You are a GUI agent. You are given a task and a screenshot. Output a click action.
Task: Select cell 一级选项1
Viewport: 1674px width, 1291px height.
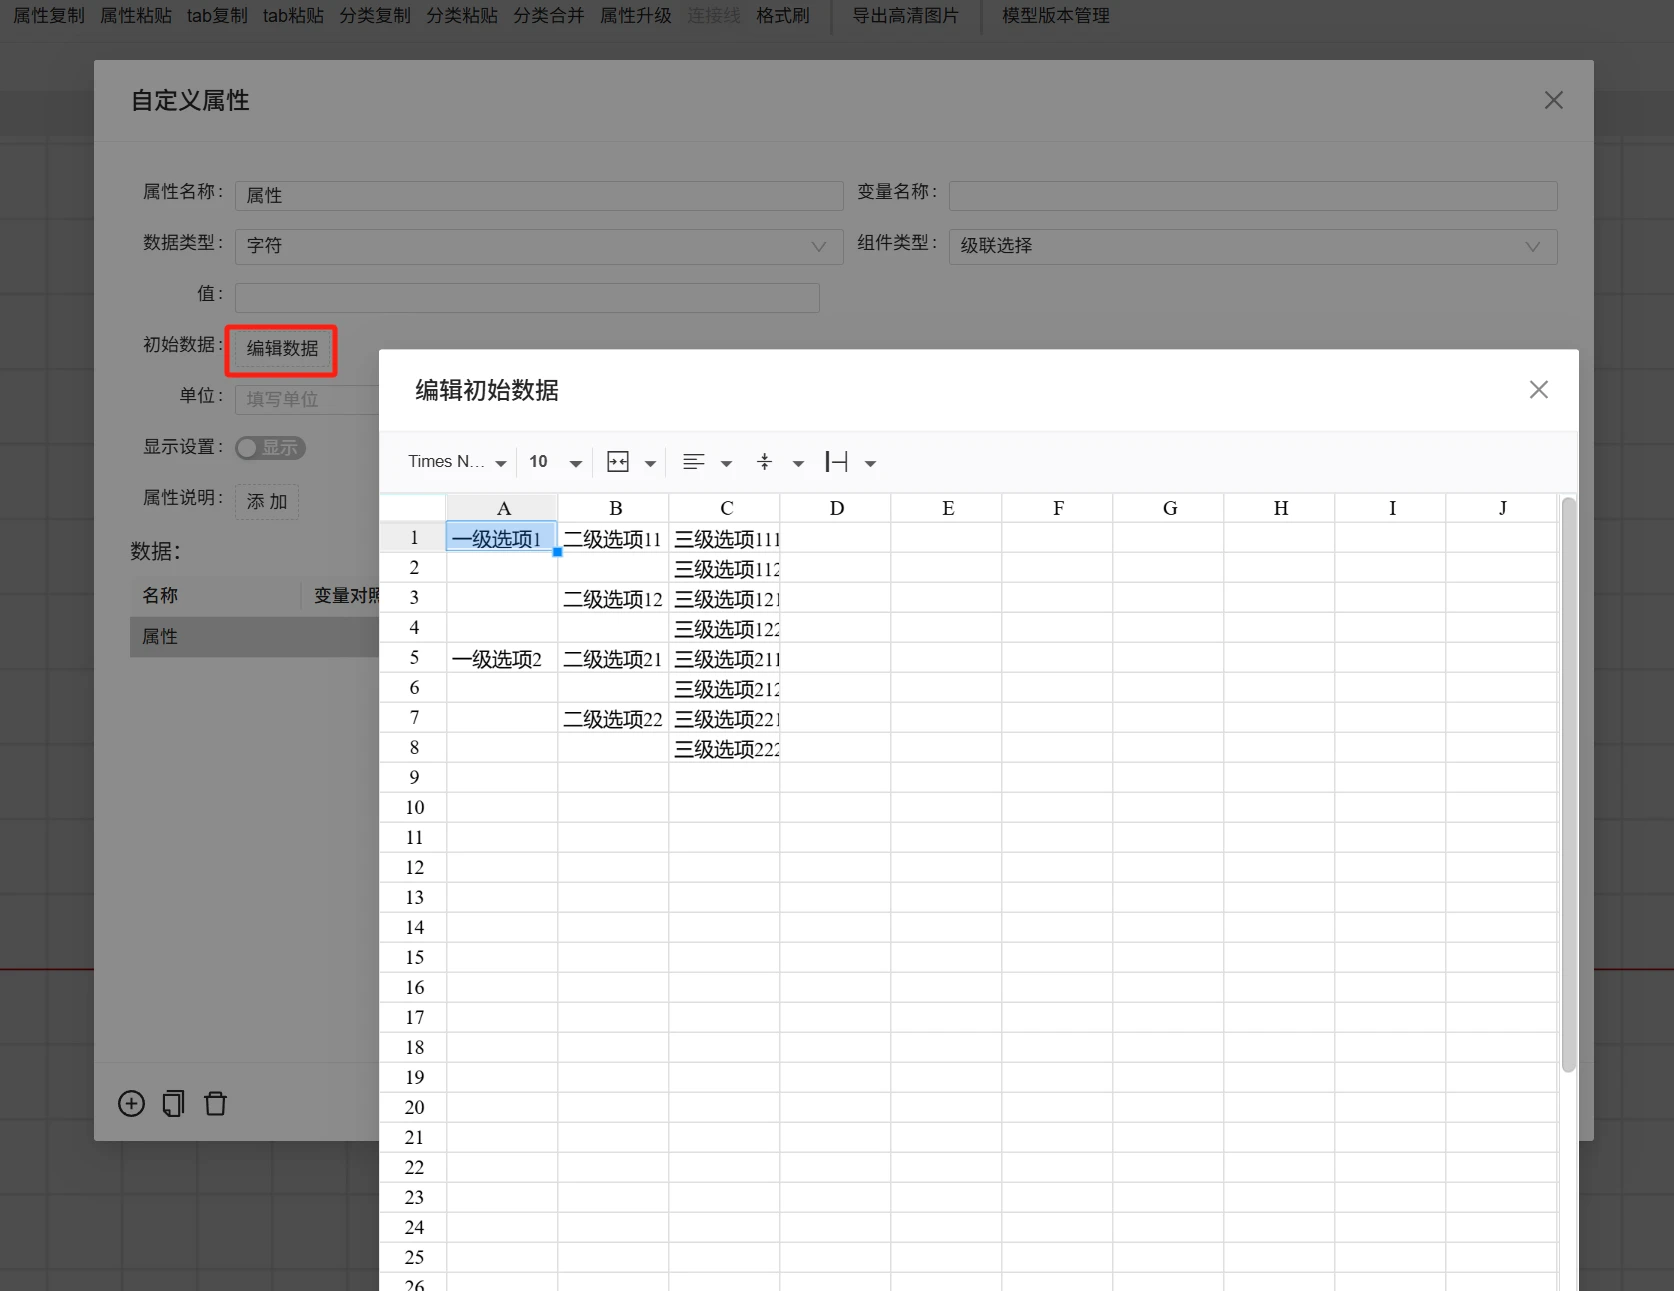(501, 538)
